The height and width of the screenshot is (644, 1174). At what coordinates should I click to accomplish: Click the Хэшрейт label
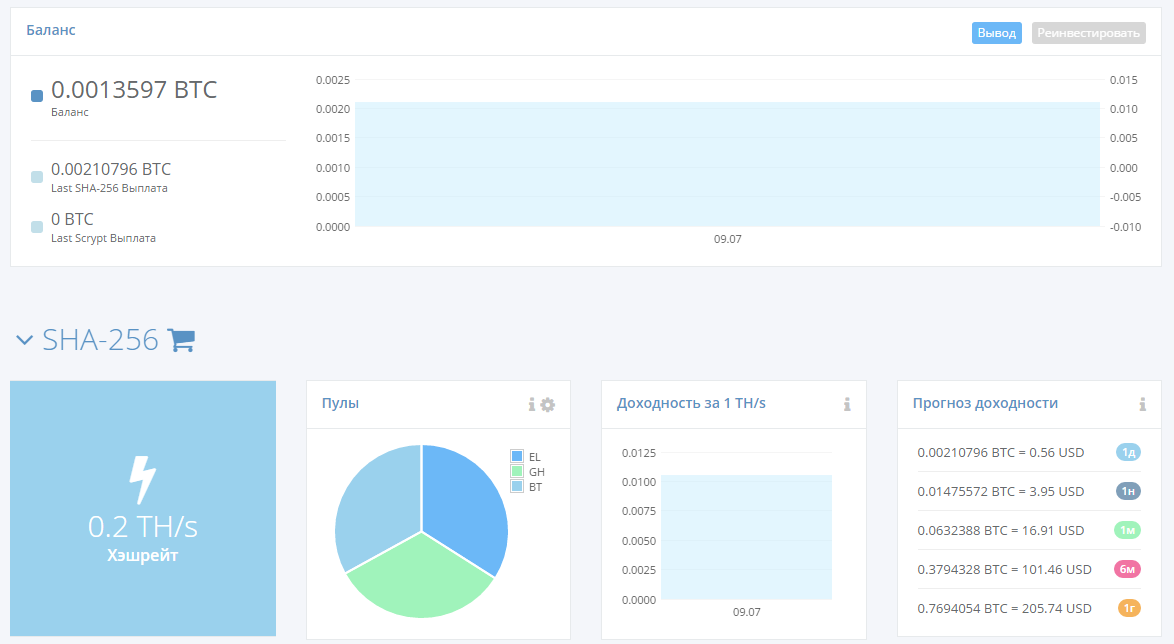(142, 556)
